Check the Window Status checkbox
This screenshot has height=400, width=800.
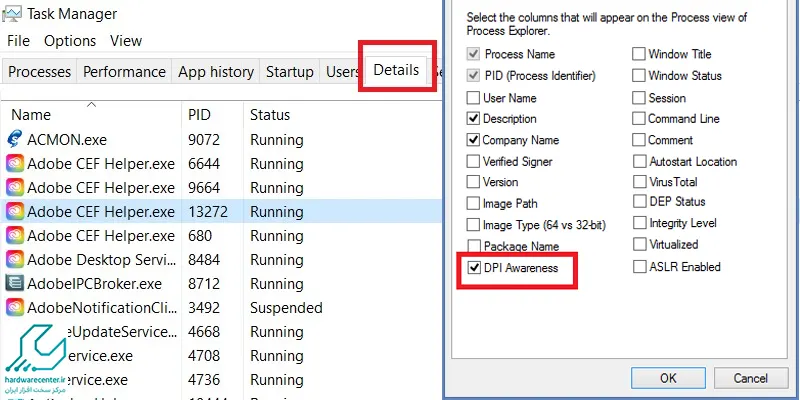pos(639,76)
